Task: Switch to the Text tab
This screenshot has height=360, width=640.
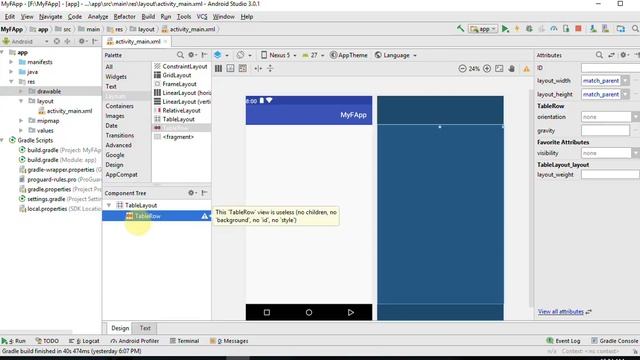Action: coord(145,328)
